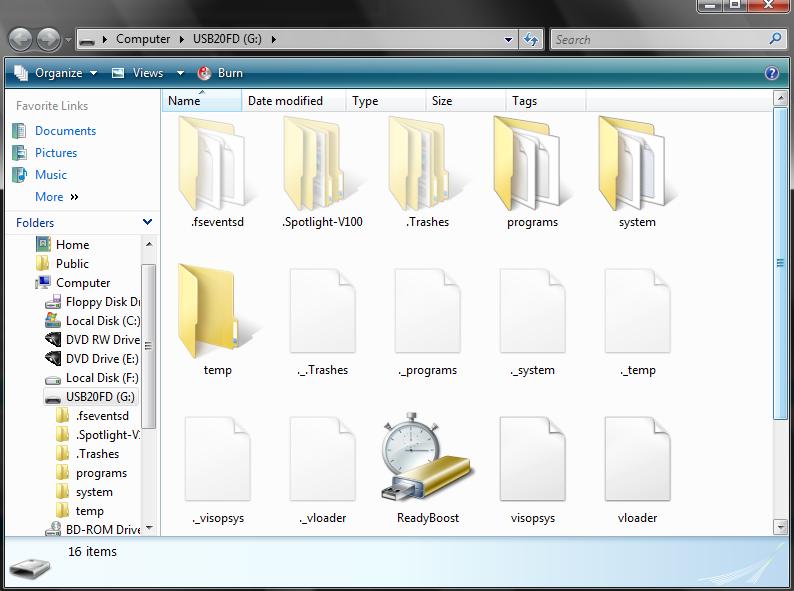The image size is (794, 591).
Task: Click the folder tree scroll up arrow
Action: (x=149, y=244)
